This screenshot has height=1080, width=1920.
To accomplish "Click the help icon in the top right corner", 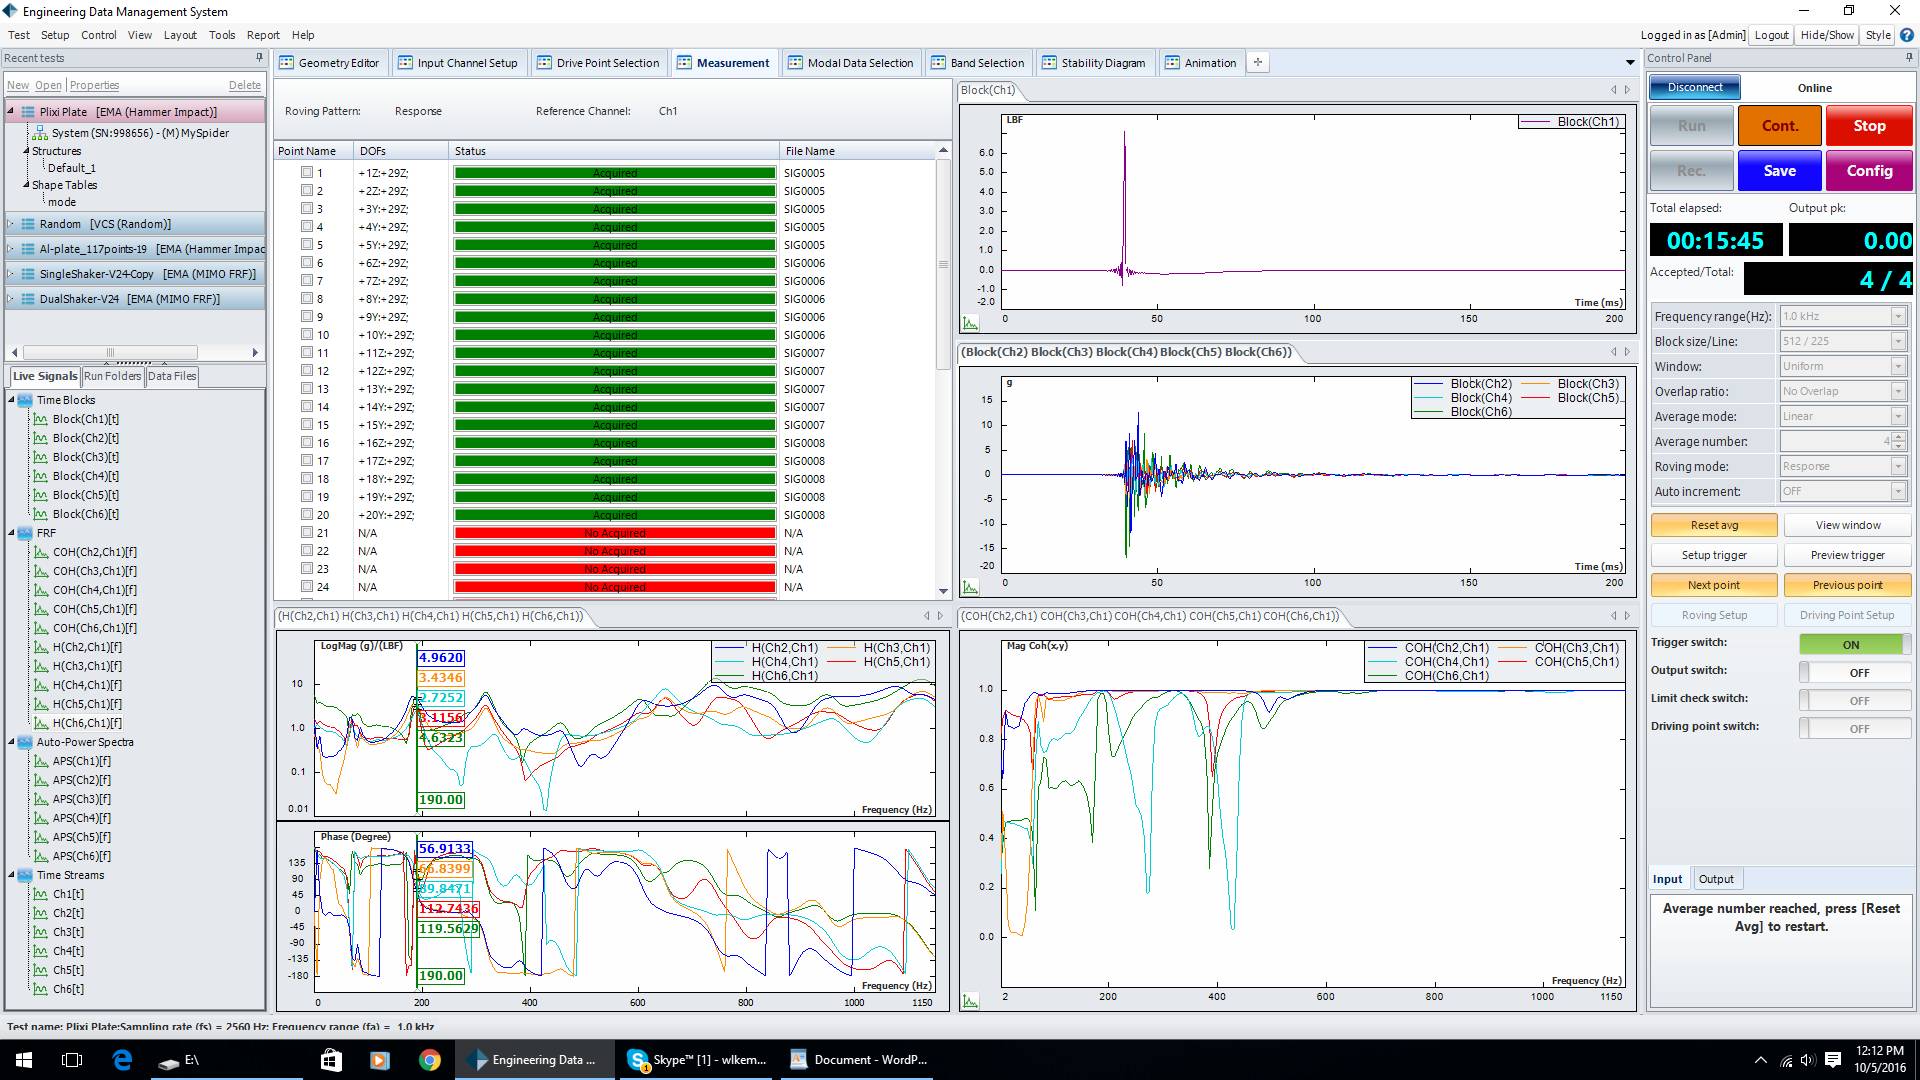I will pyautogui.click(x=1907, y=35).
